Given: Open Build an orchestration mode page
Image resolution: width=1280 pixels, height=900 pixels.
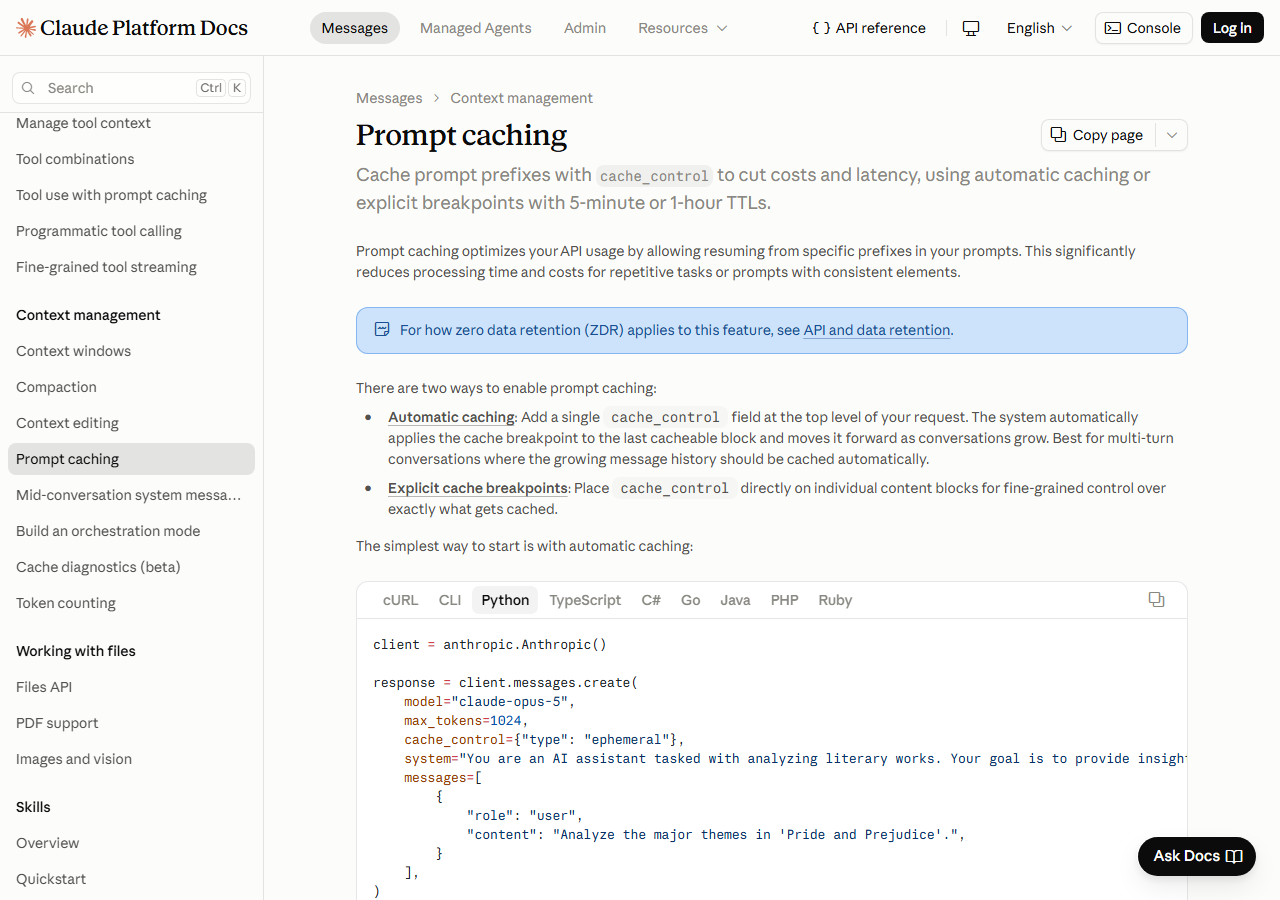Looking at the screenshot, I should point(131,531).
